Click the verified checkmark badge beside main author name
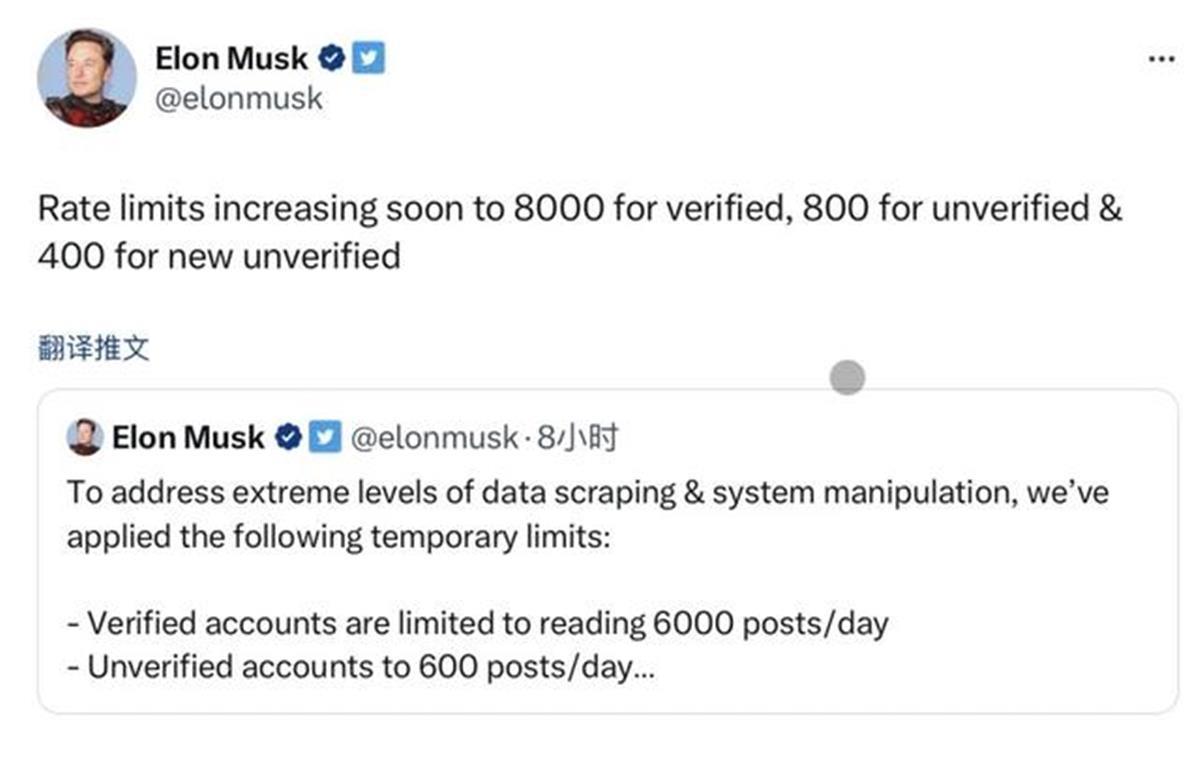The width and height of the screenshot is (1200, 758). coord(333,59)
